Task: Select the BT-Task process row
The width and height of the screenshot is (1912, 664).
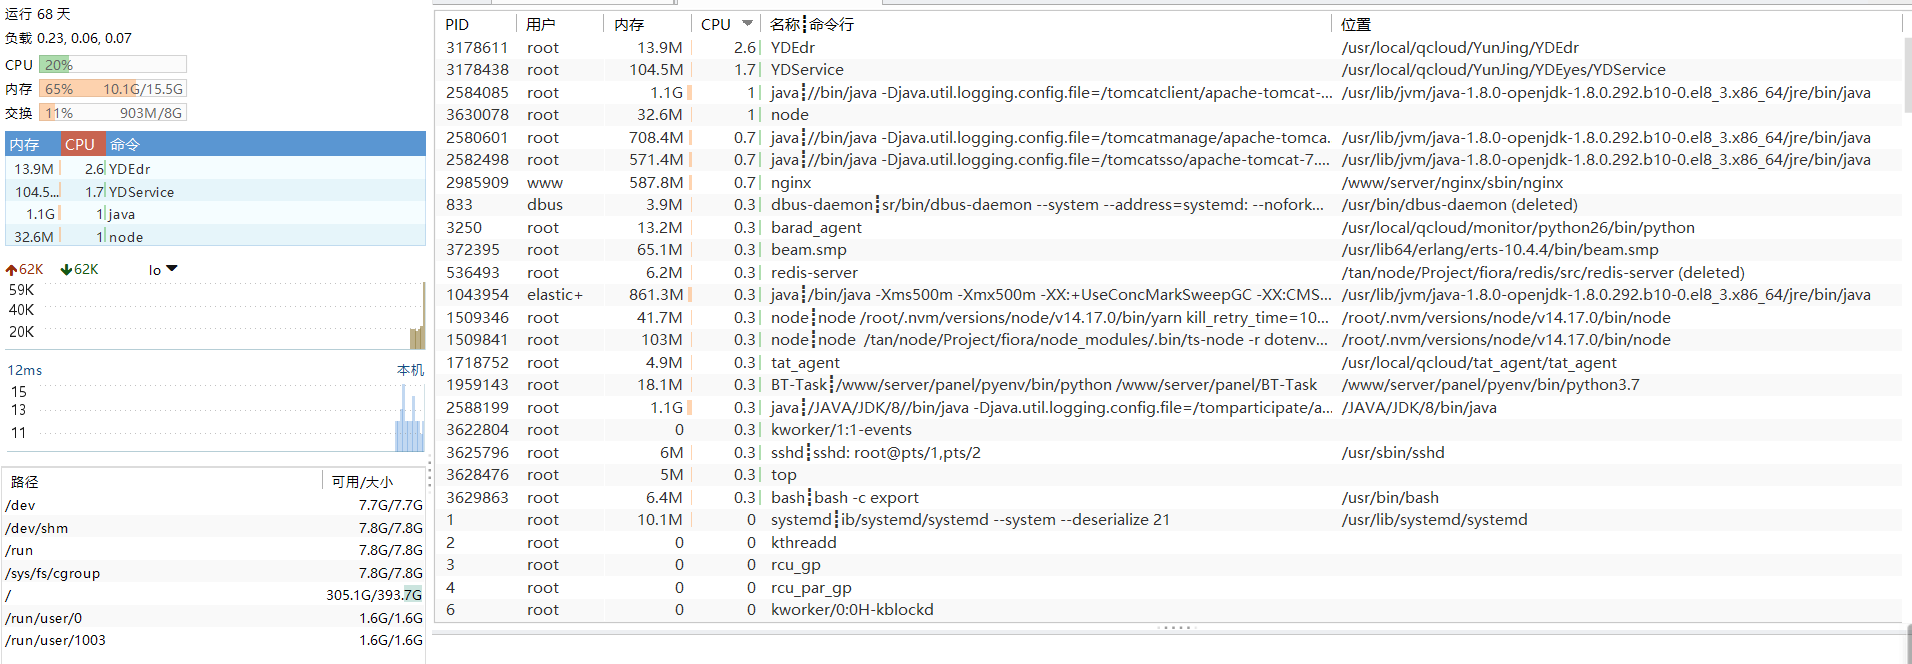Action: [x=1168, y=384]
